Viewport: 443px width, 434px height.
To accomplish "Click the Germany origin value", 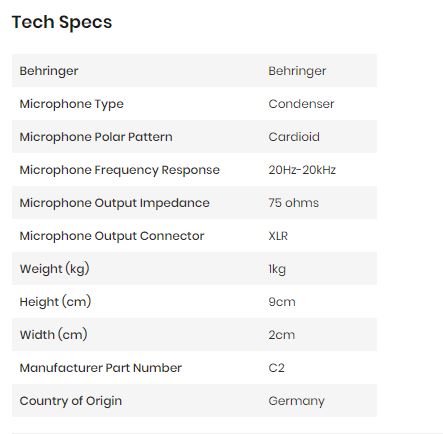I will click(296, 401).
